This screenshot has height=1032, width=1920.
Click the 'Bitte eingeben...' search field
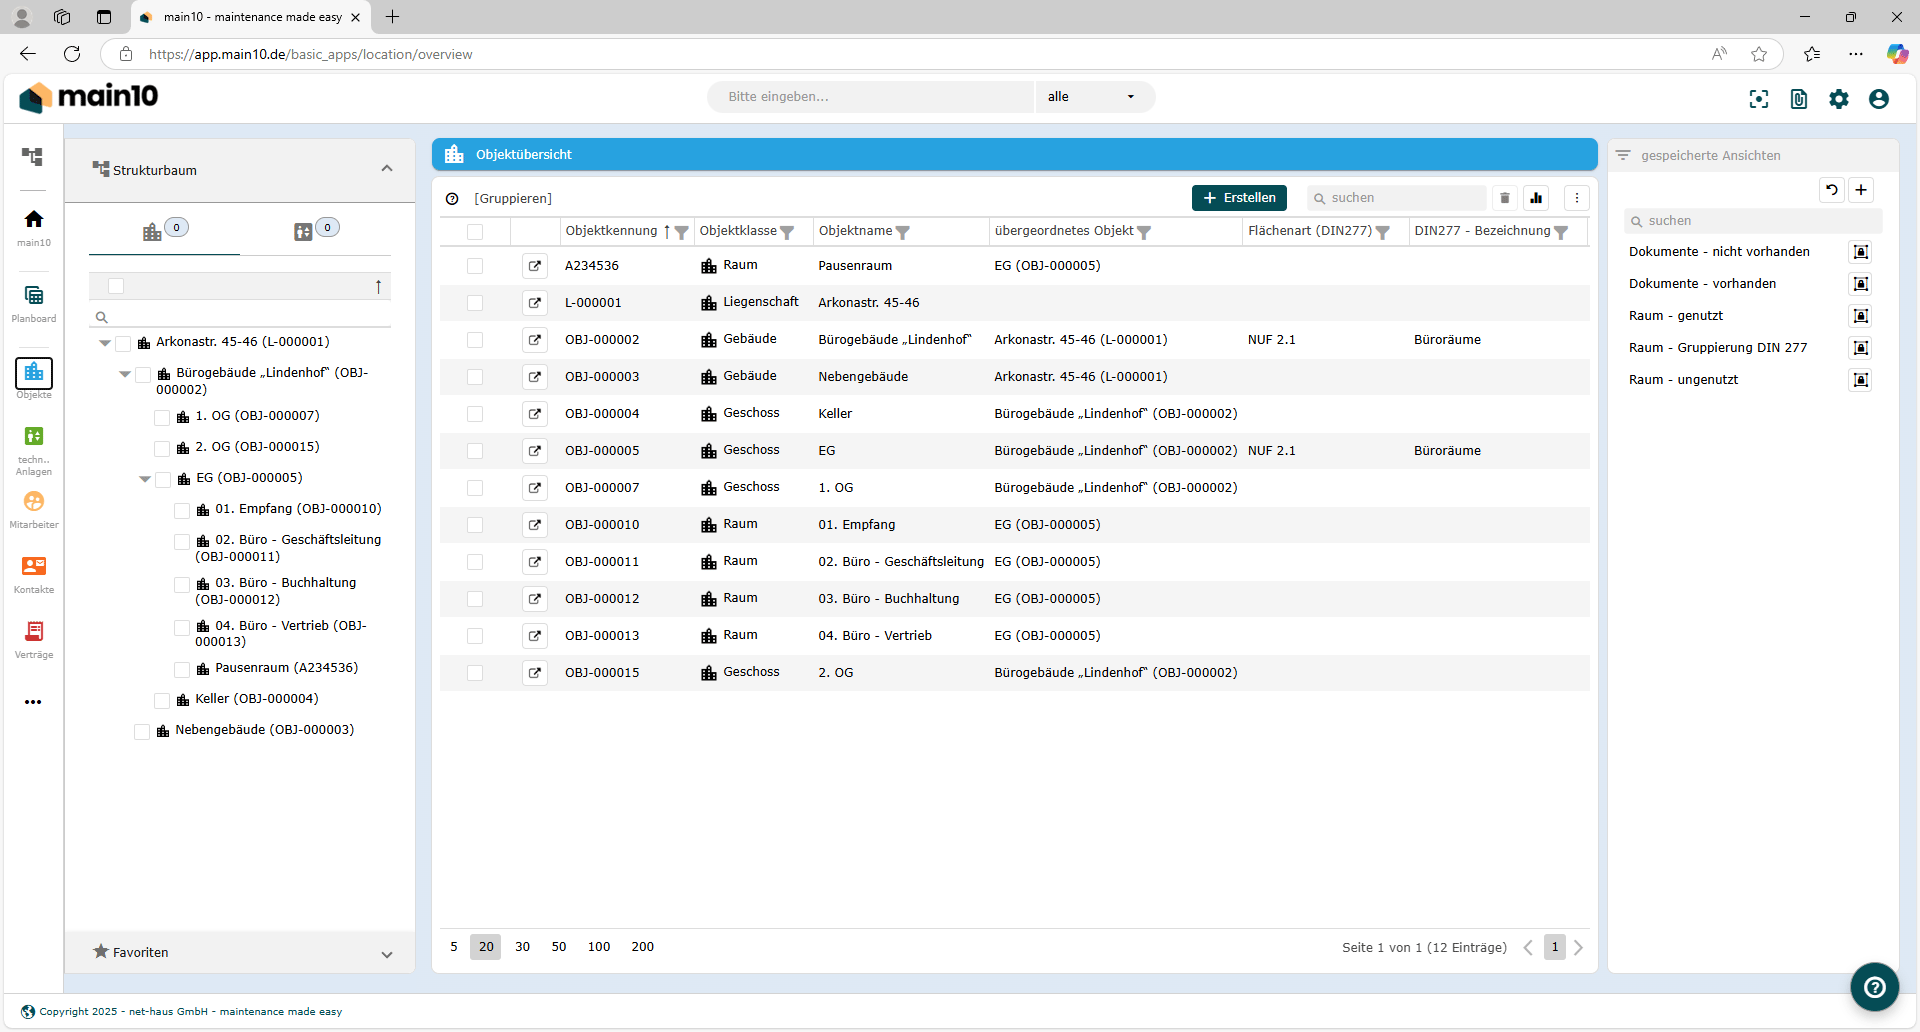870,97
